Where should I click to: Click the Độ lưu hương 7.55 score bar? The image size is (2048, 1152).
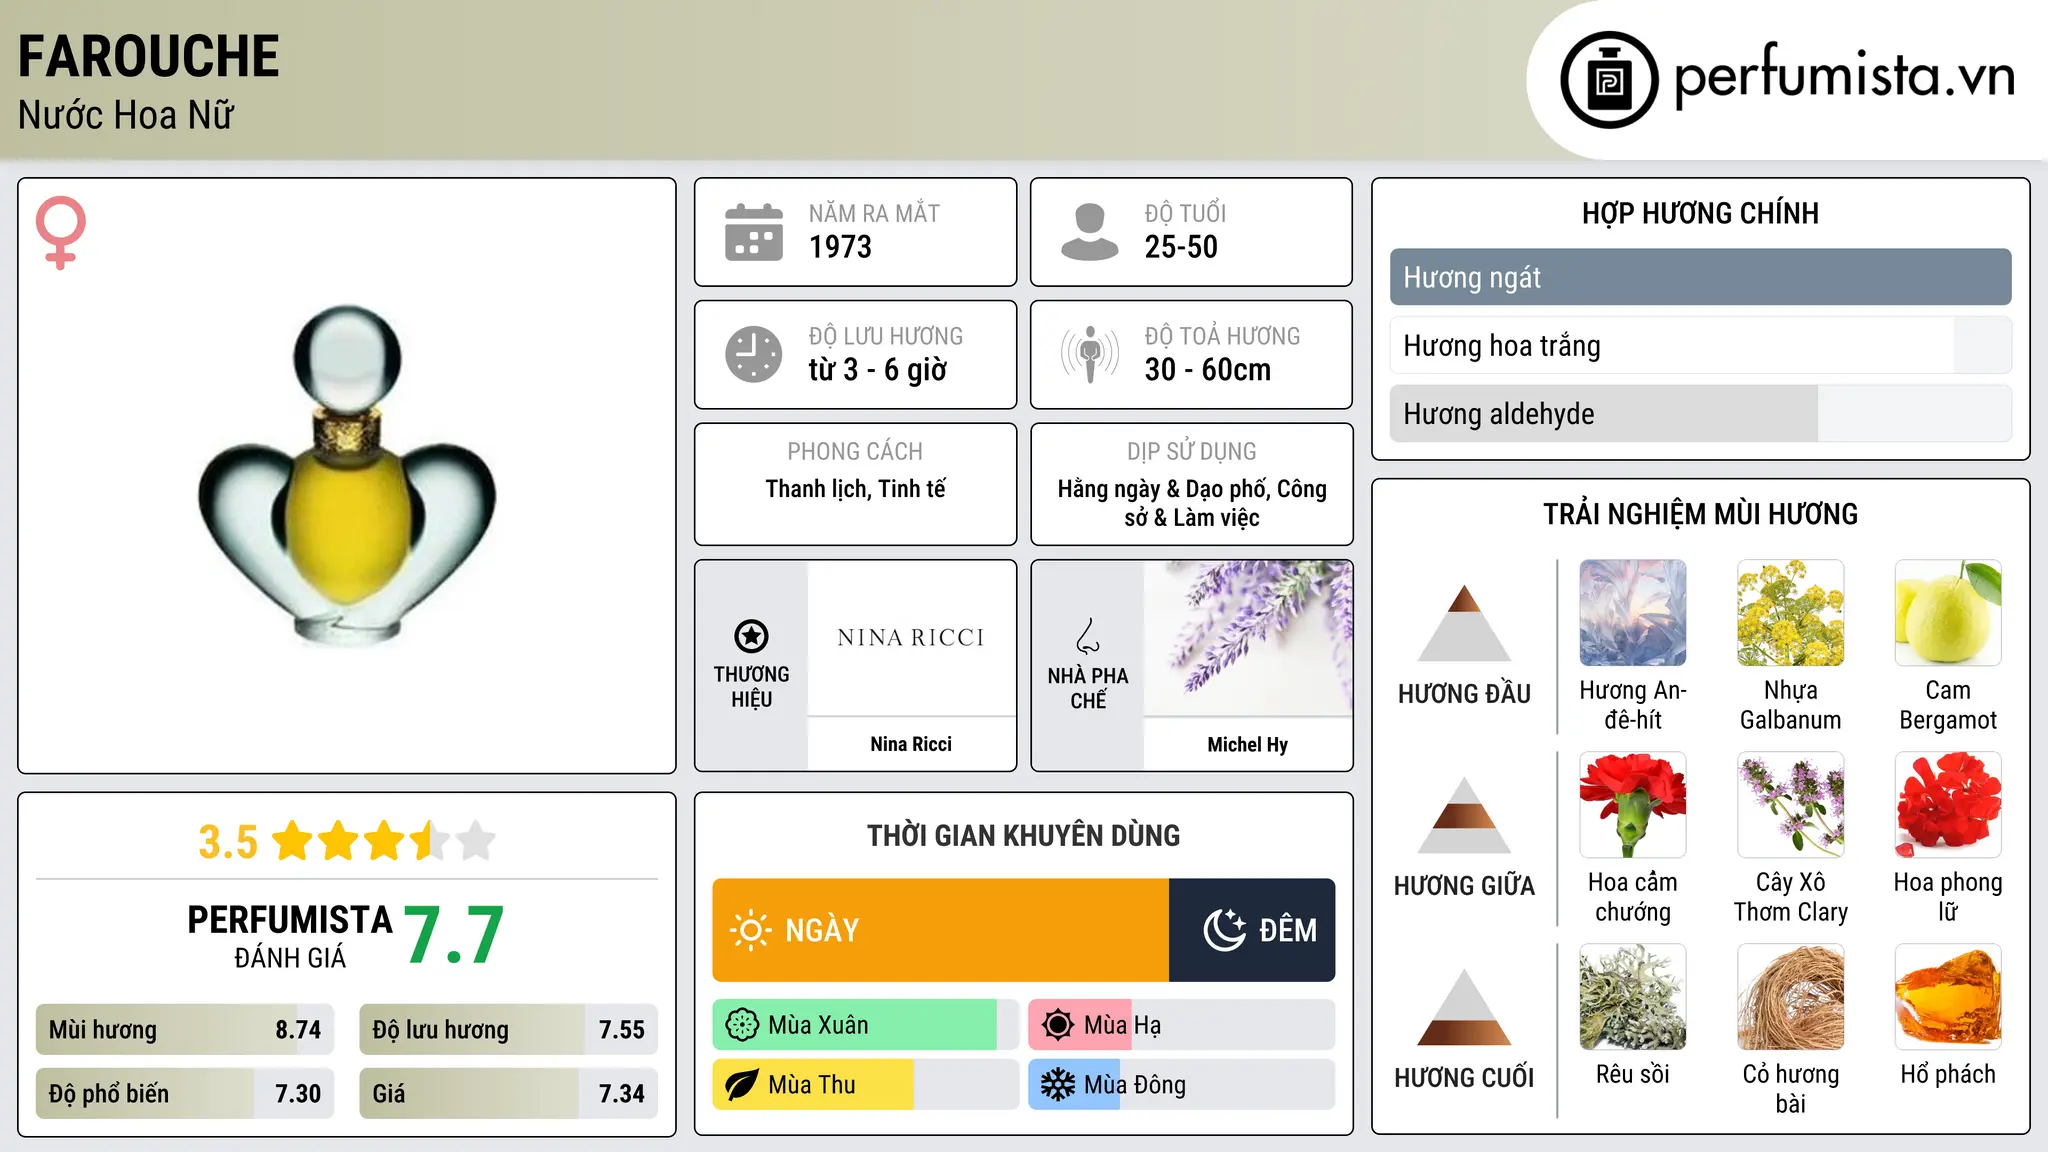pos(508,1030)
